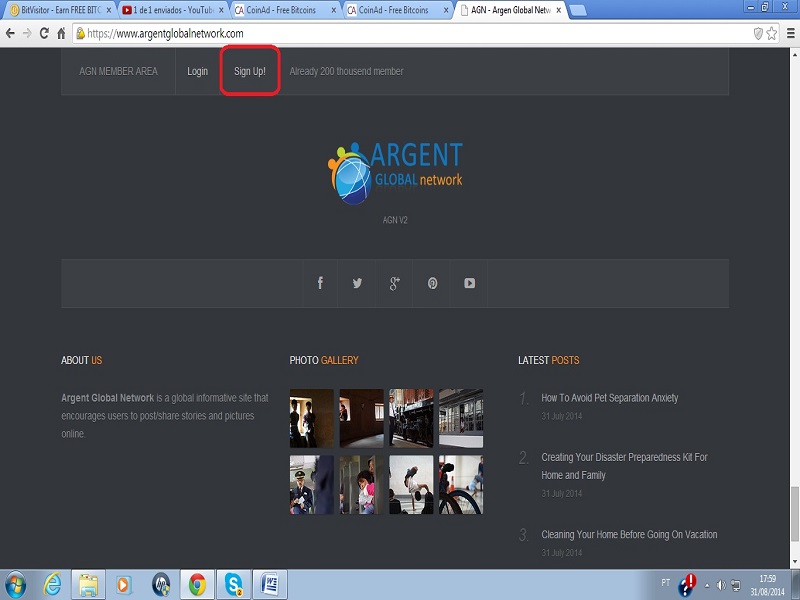Viewport: 800px width, 600px height.
Task: Open gallery photo of people by window
Action: click(312, 418)
